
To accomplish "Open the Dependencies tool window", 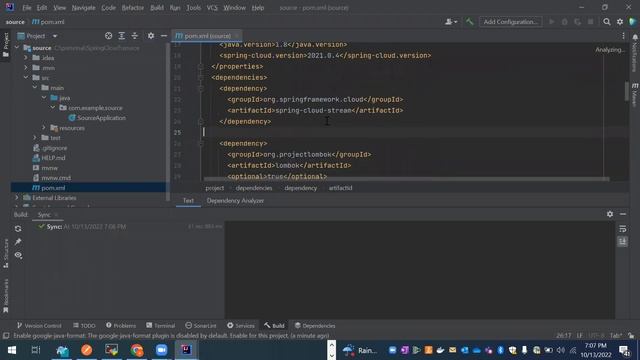I will click(x=315, y=326).
